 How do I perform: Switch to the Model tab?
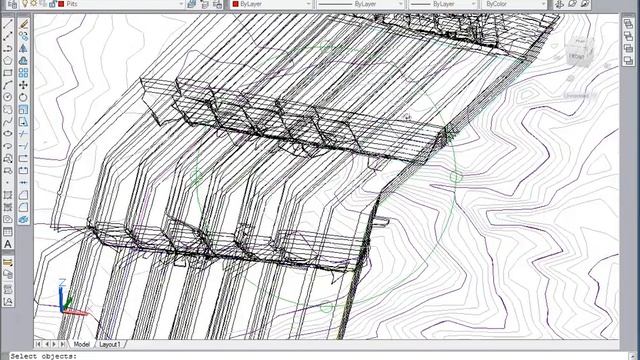(x=81, y=344)
